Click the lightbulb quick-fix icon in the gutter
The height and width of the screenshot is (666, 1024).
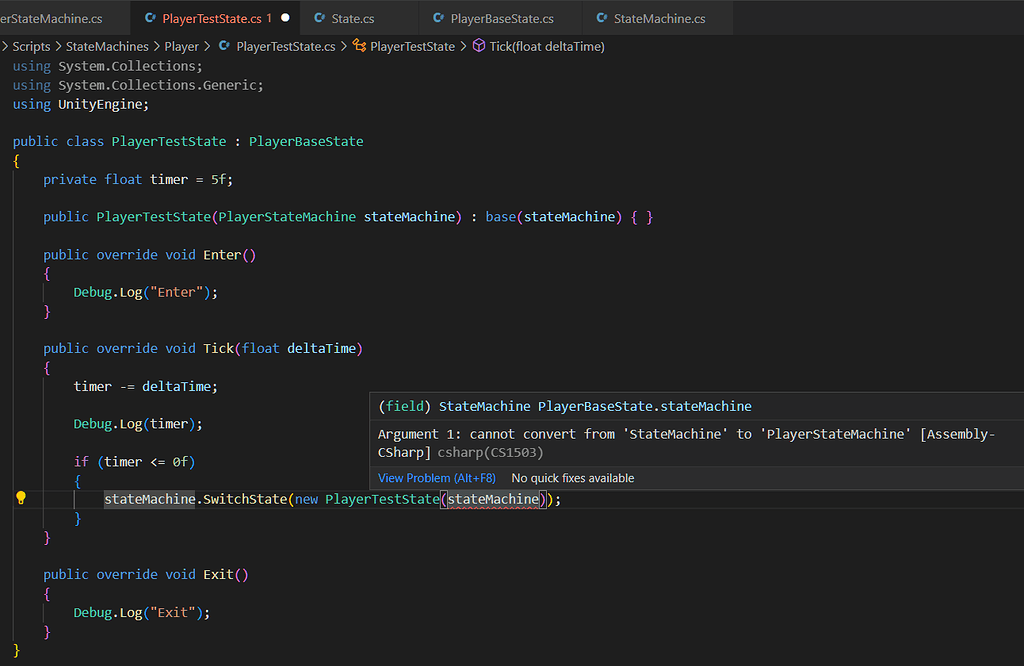coord(21,498)
